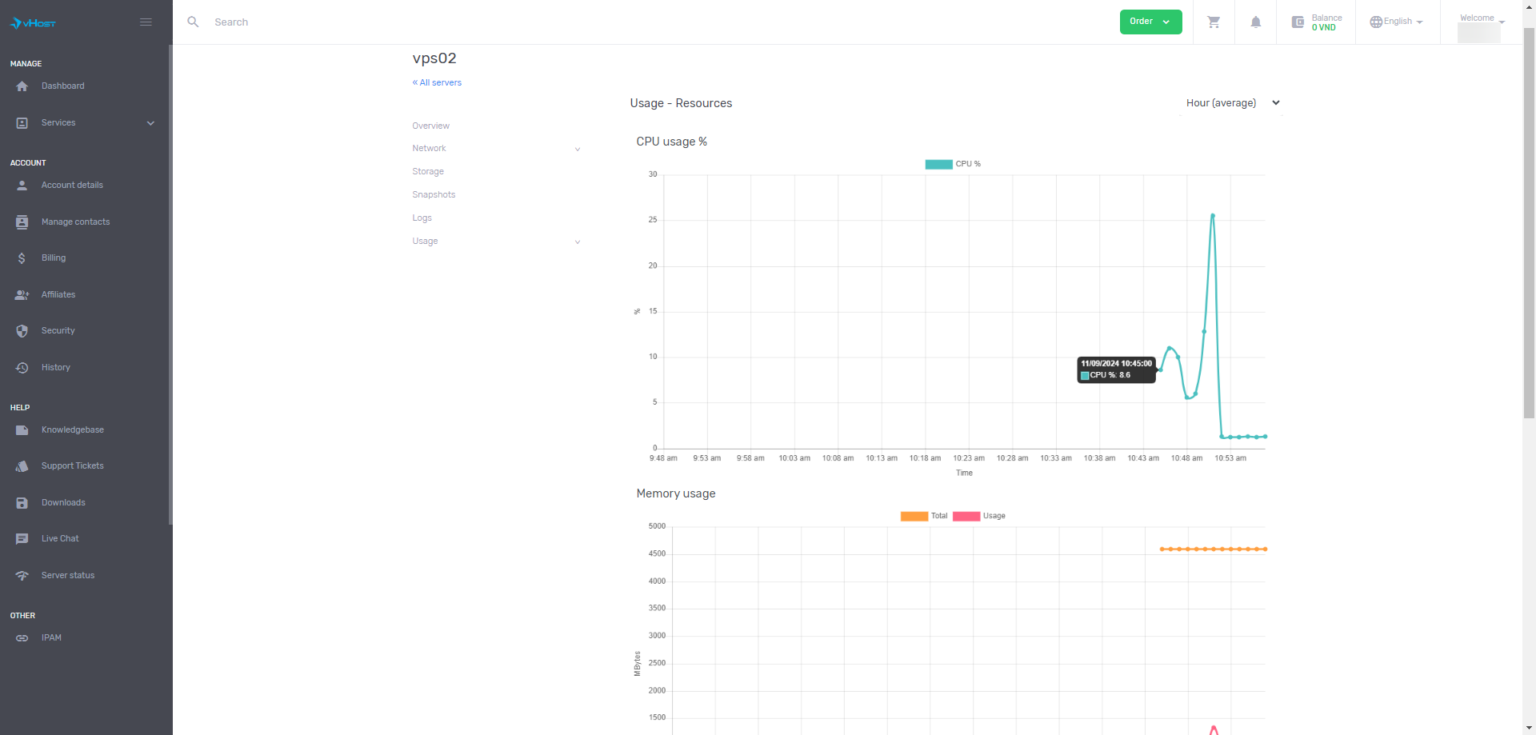Expand Services submenu chevron
This screenshot has width=1536, height=735.
pyautogui.click(x=151, y=123)
